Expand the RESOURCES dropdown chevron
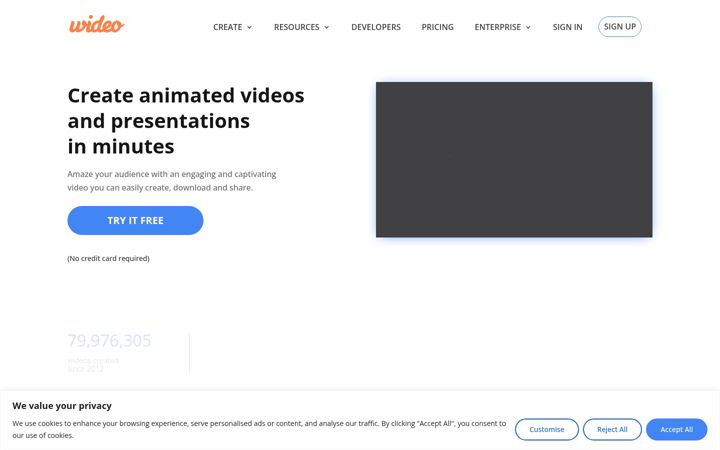Image resolution: width=720 pixels, height=450 pixels. pyautogui.click(x=326, y=27)
